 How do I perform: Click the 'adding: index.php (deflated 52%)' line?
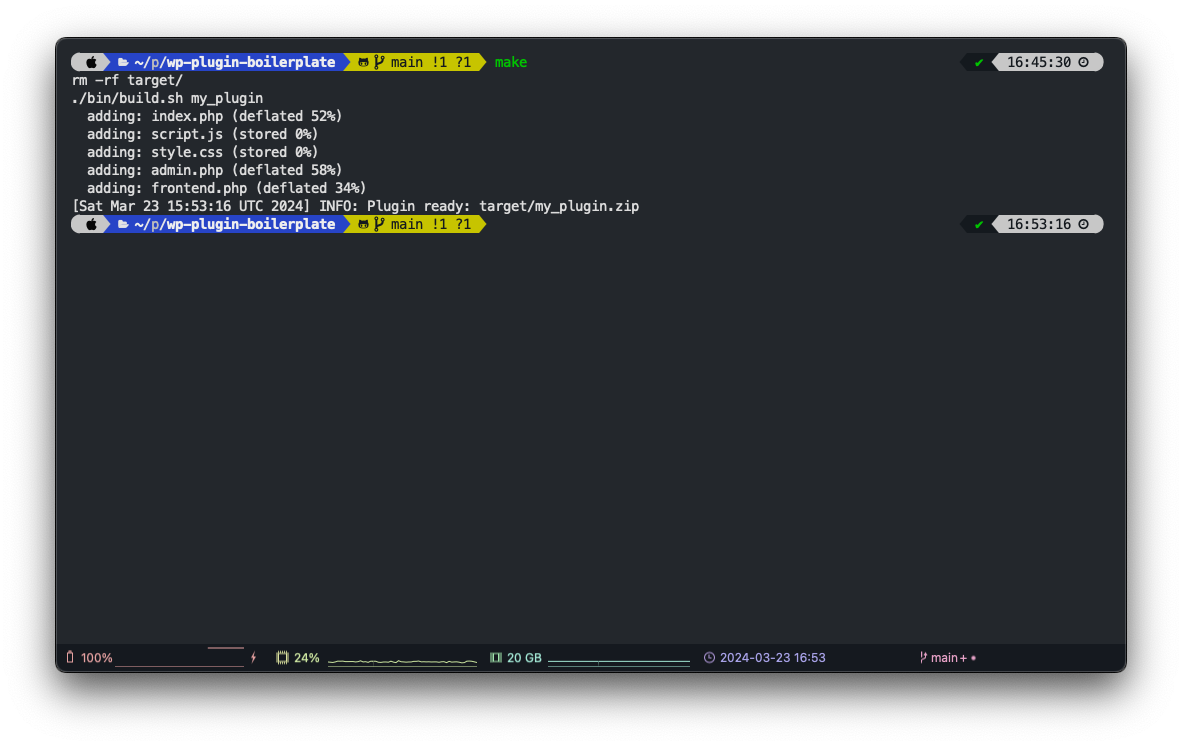point(214,116)
